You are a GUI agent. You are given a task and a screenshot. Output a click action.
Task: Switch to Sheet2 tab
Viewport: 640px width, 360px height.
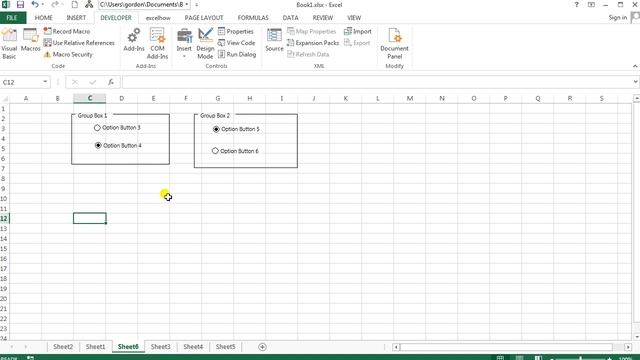coord(63,347)
